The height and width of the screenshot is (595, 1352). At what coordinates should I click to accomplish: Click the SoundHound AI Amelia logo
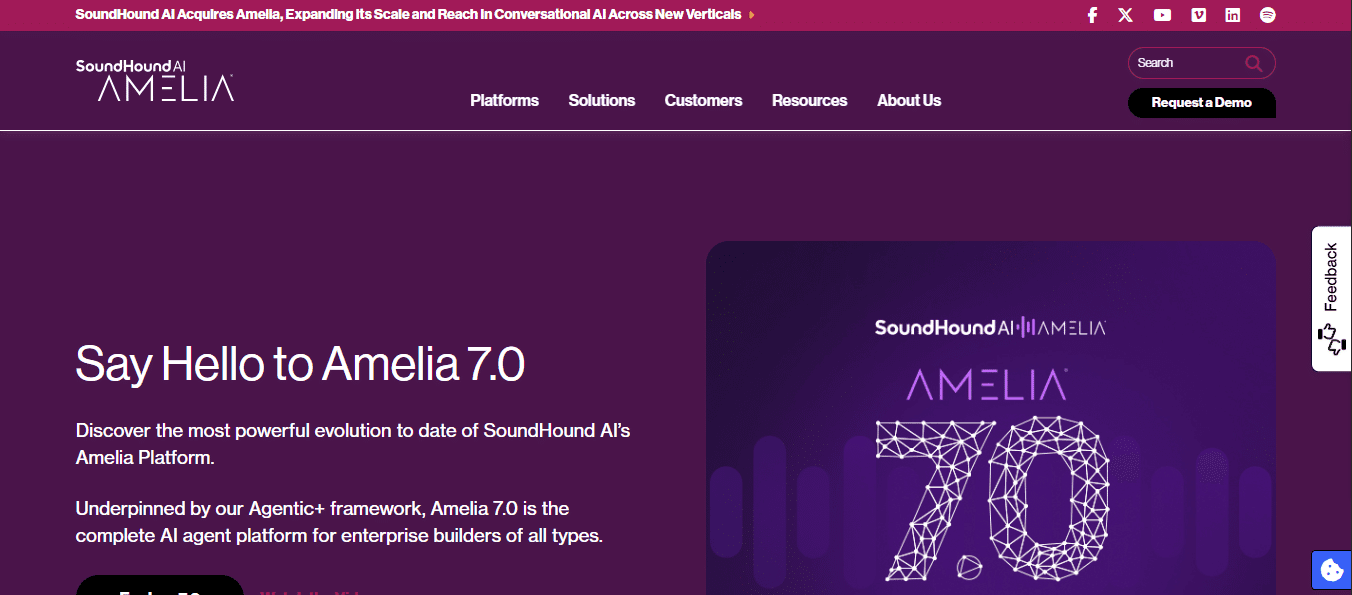pos(155,80)
